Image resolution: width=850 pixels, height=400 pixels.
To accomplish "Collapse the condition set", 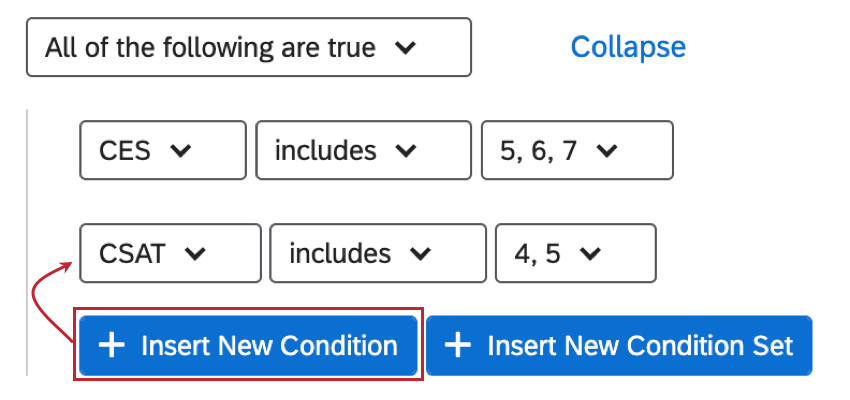I will [628, 47].
